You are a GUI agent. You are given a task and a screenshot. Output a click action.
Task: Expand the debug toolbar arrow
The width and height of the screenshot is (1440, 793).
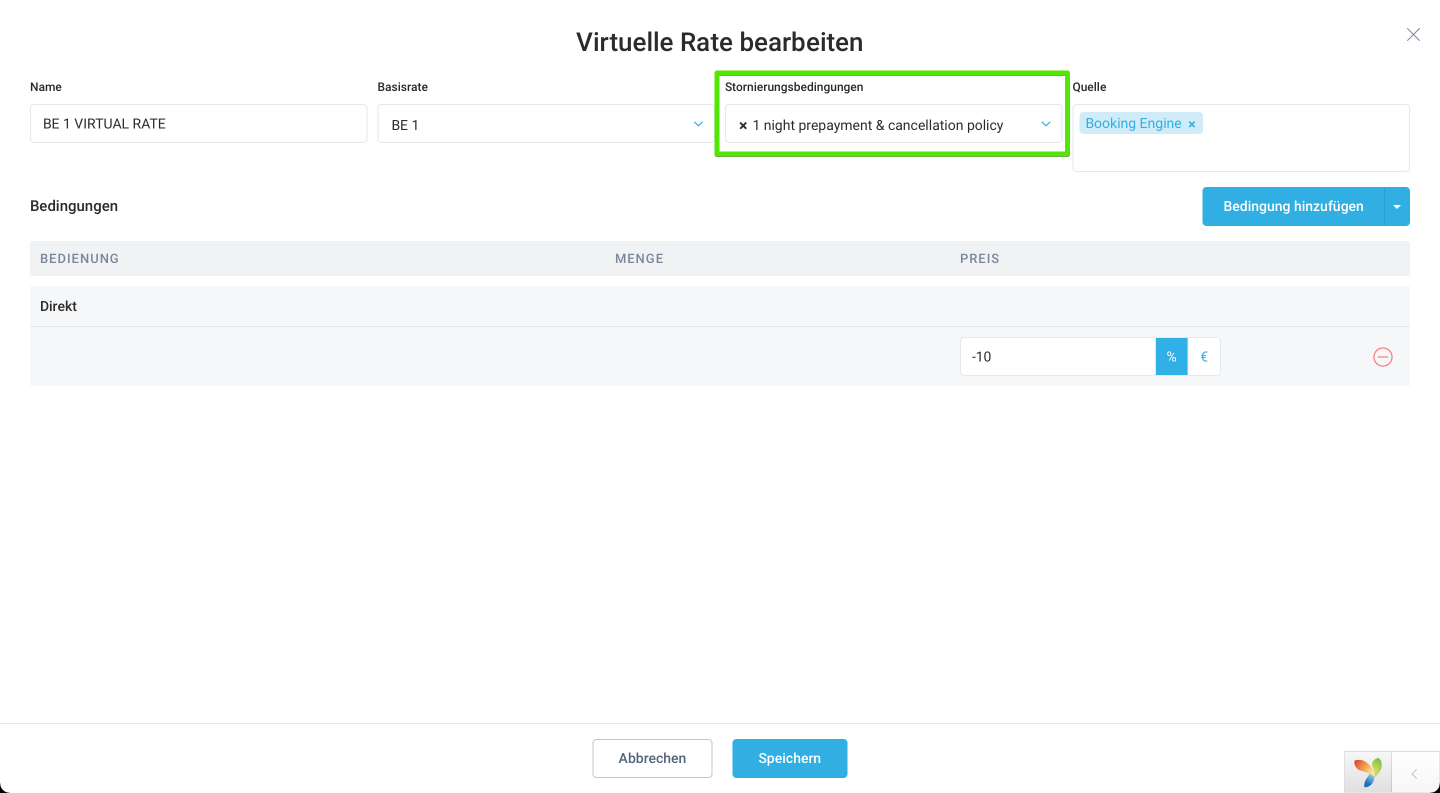tap(1414, 773)
